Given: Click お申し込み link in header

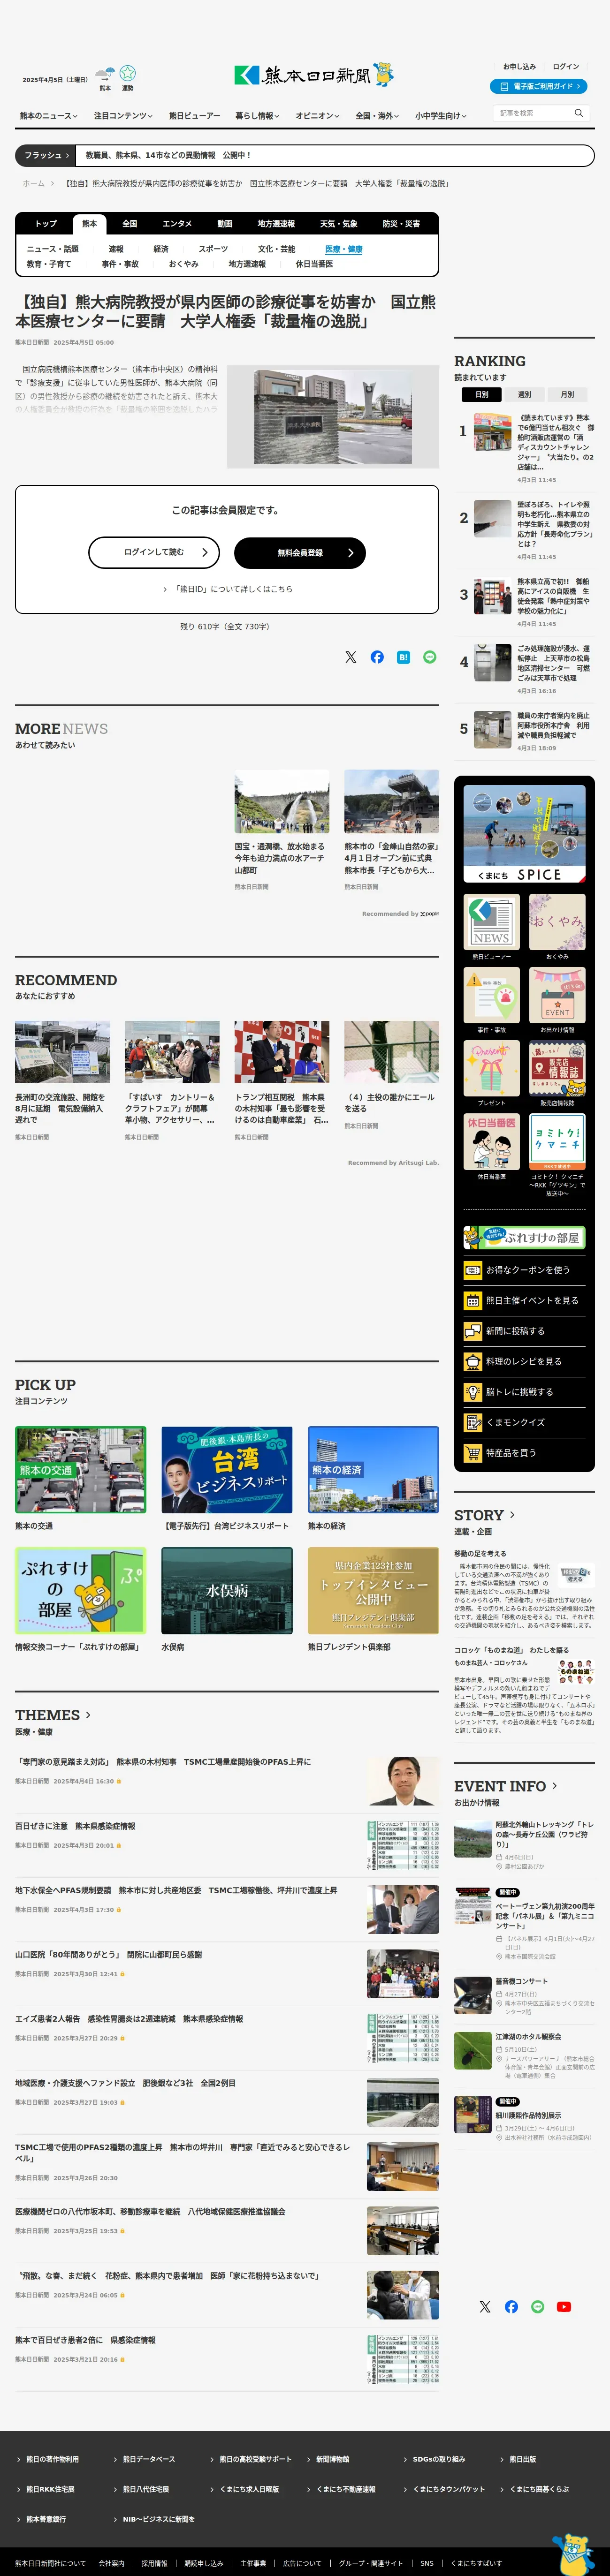Looking at the screenshot, I should [519, 67].
